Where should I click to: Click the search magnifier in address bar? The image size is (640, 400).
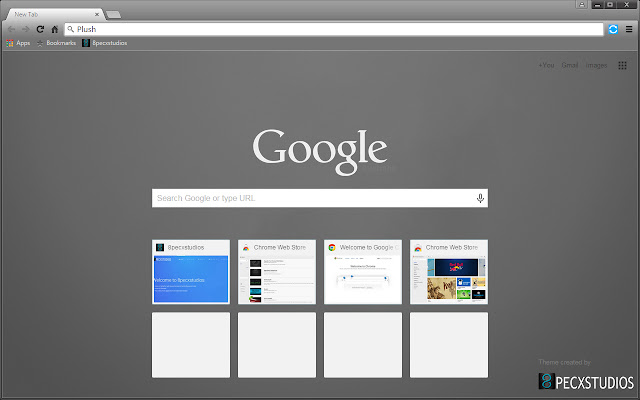point(71,29)
